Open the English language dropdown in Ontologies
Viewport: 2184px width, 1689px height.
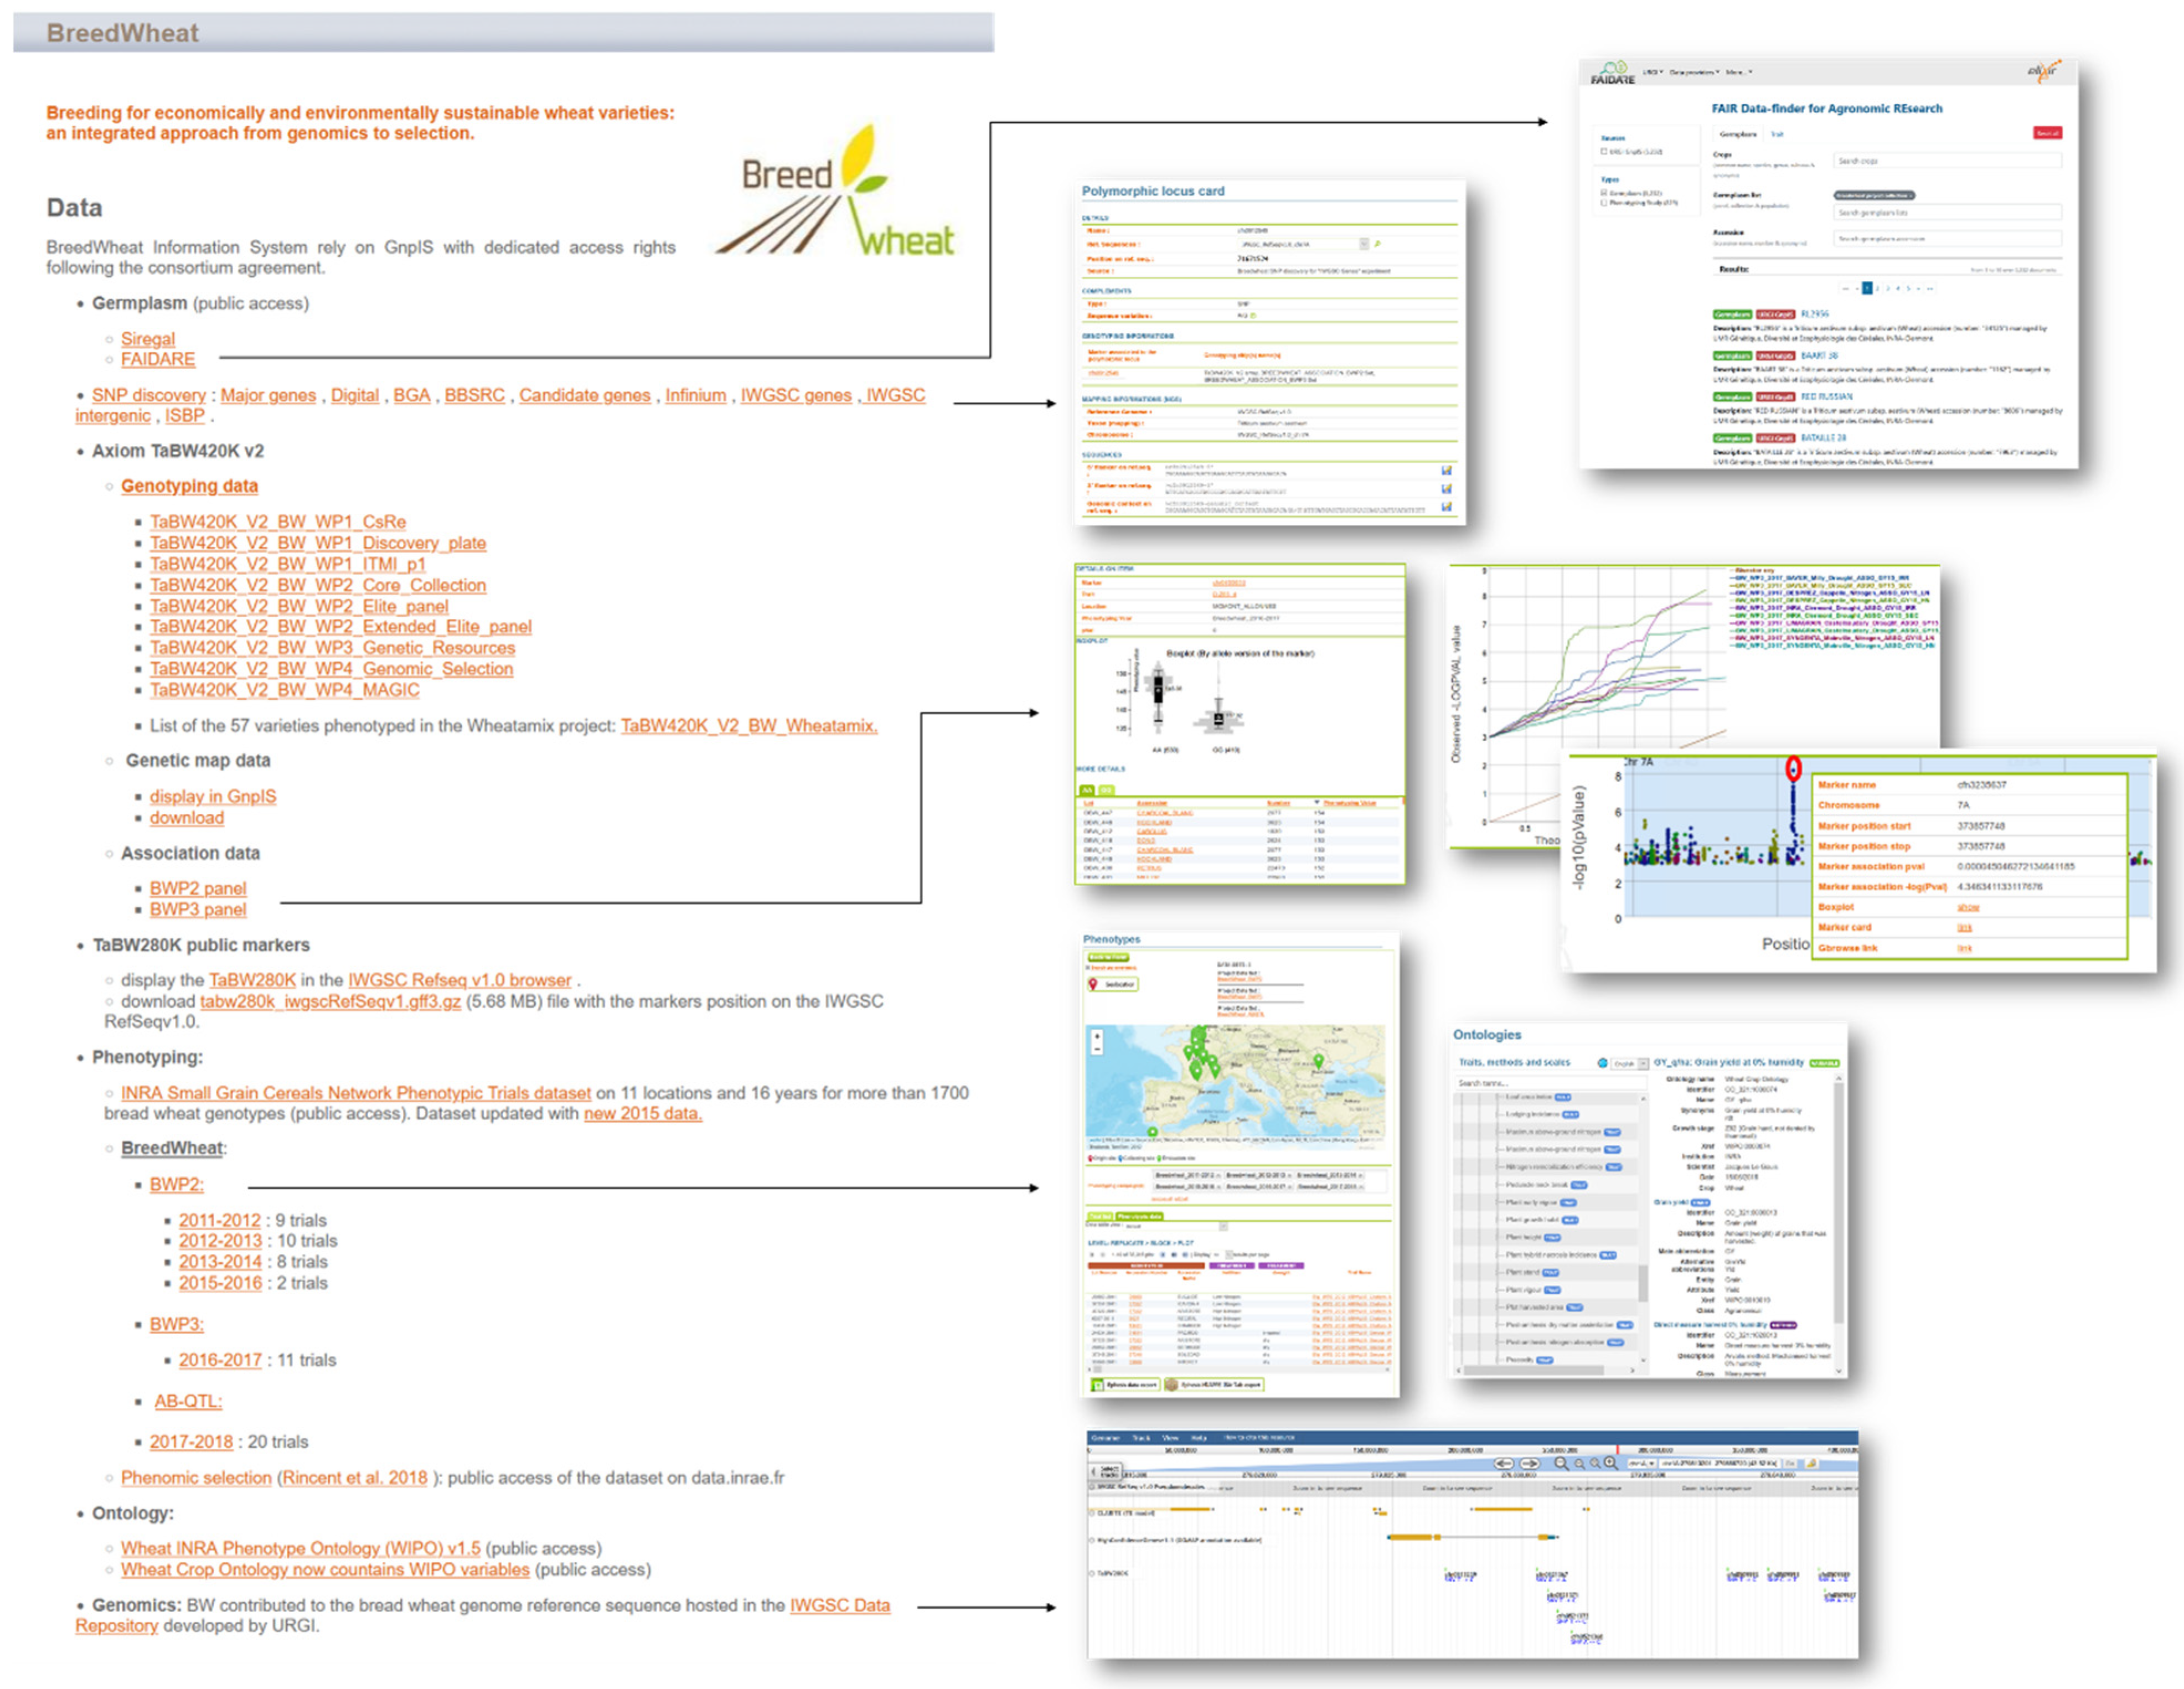click(x=1630, y=1064)
